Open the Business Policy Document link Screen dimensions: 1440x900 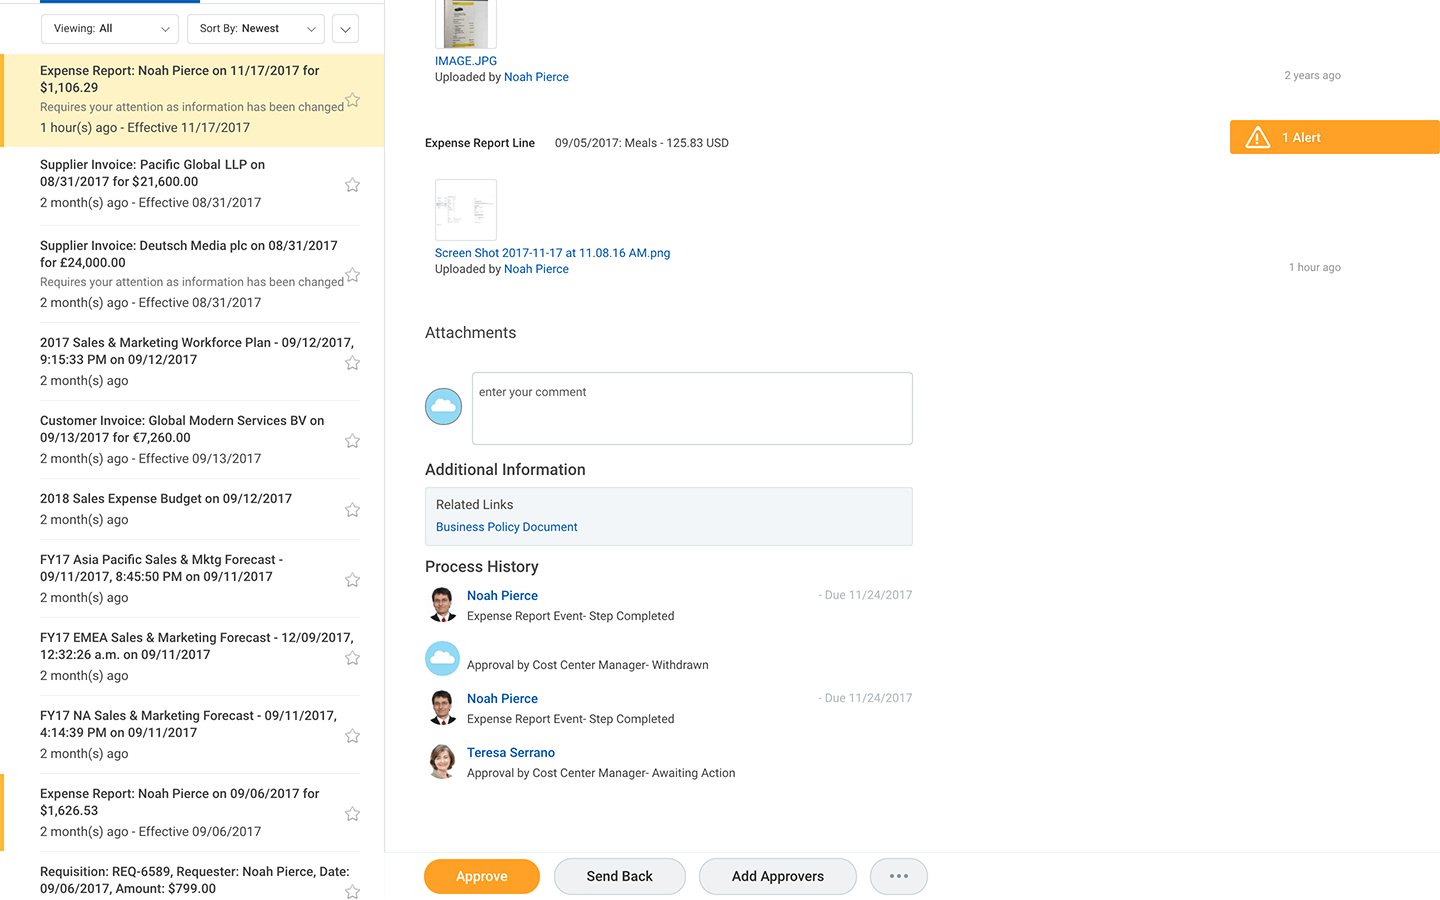506,527
